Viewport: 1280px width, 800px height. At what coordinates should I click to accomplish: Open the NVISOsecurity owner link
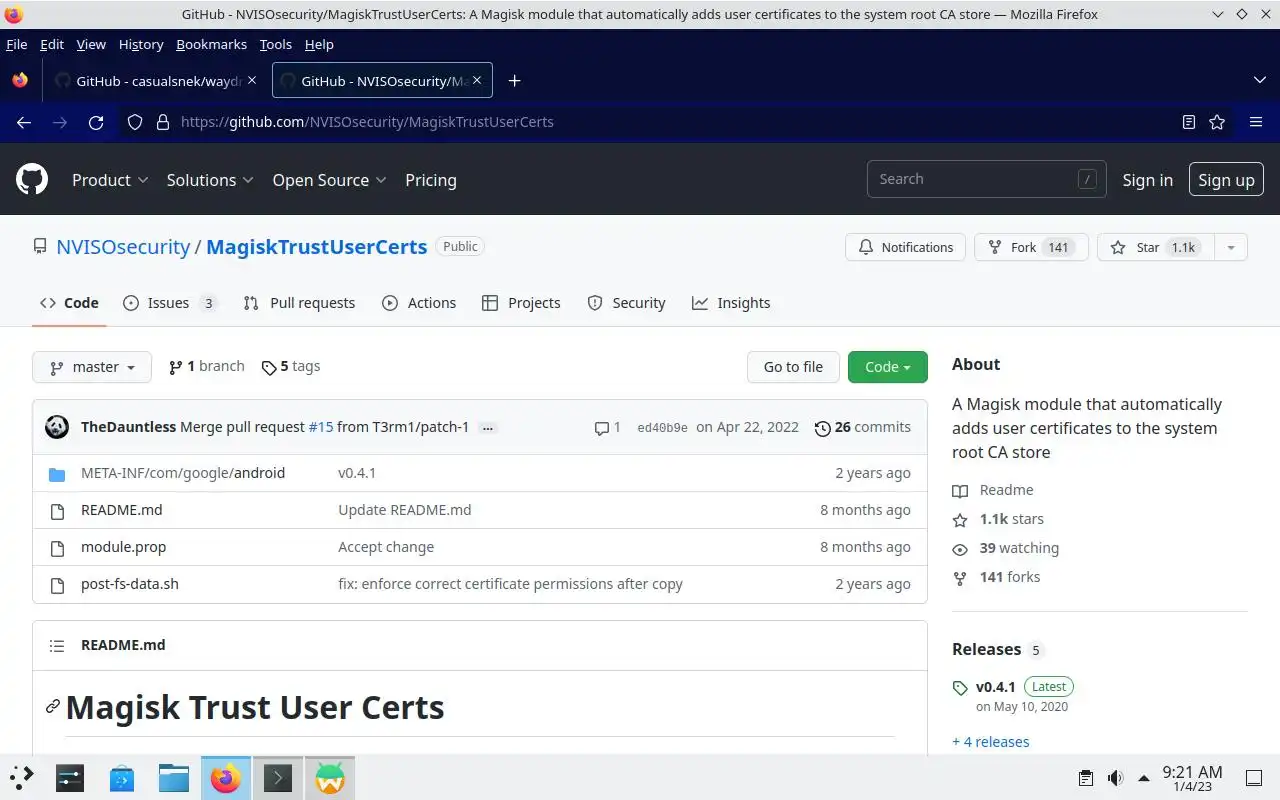pos(123,247)
